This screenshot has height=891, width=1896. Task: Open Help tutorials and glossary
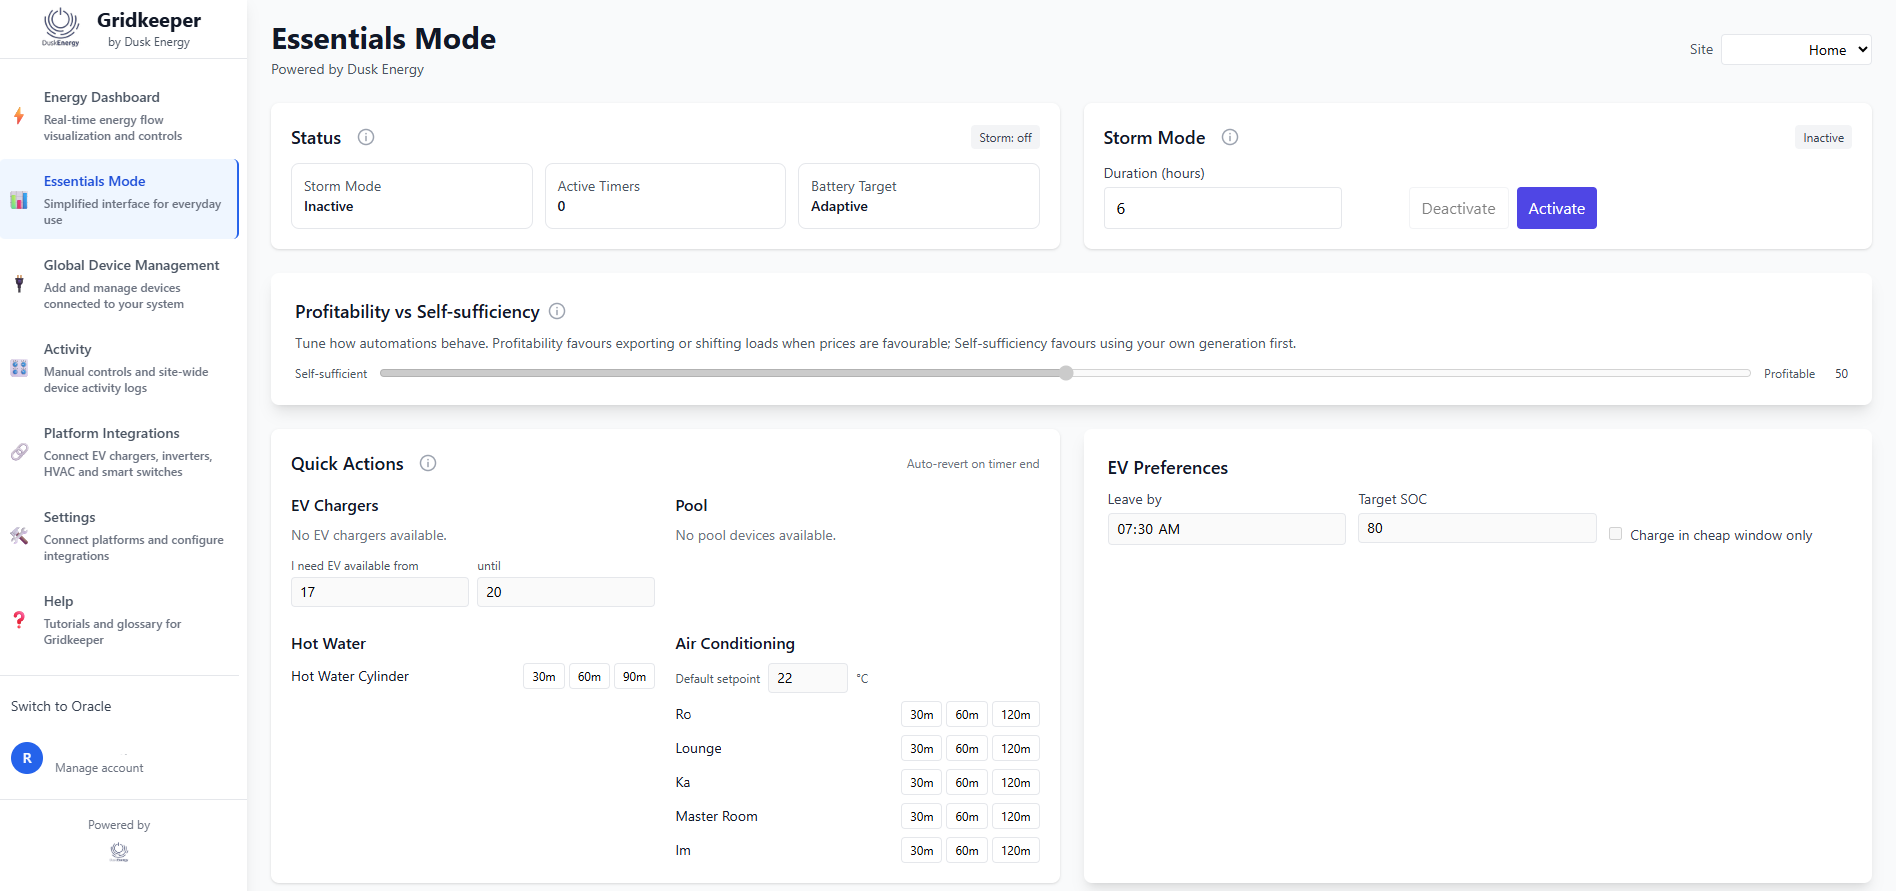pyautogui.click(x=120, y=620)
